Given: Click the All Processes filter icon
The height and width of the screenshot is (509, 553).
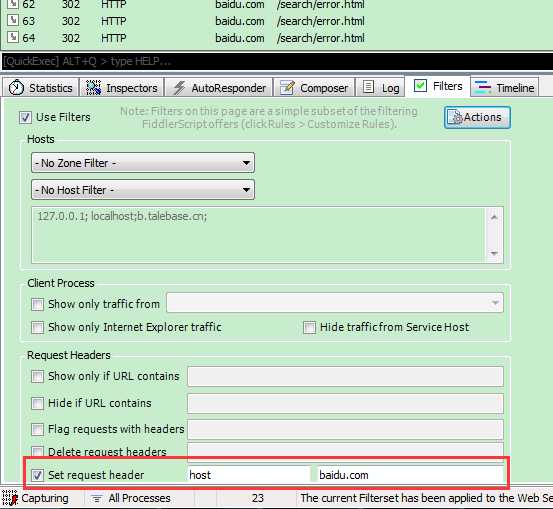Looking at the screenshot, I should click(97, 498).
